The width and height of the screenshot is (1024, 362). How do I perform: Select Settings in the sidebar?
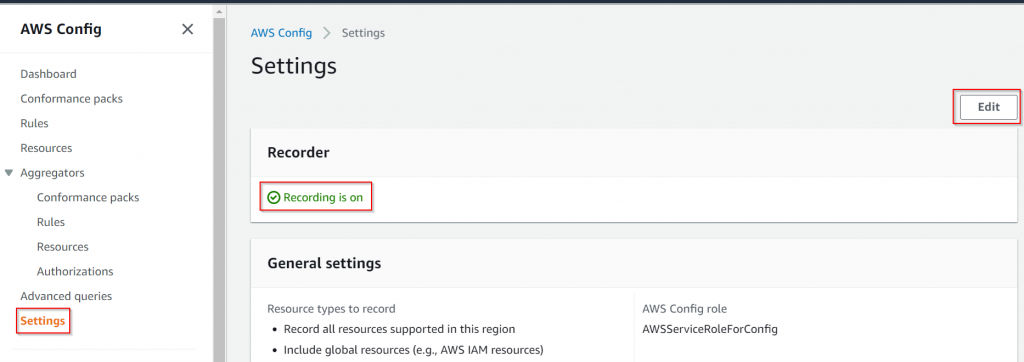click(x=42, y=321)
